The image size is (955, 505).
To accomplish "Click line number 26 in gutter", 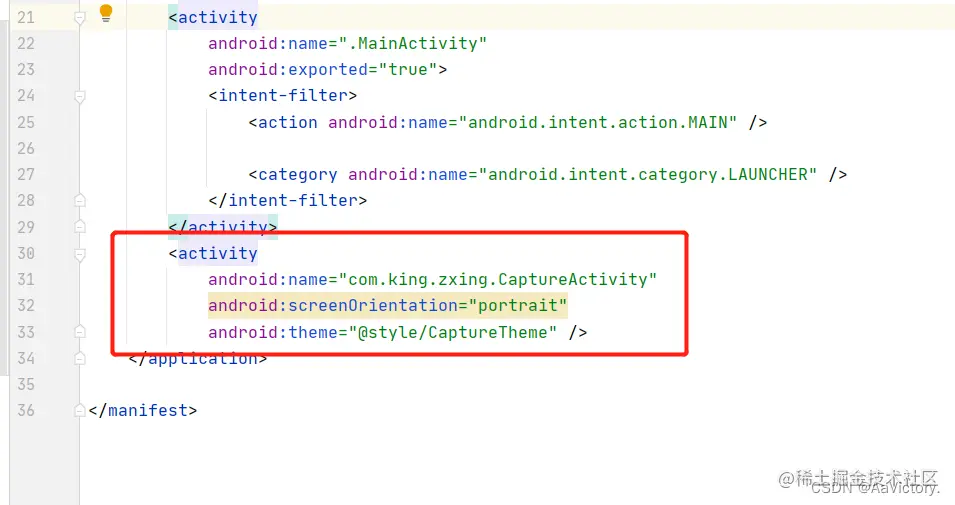I will click(26, 148).
